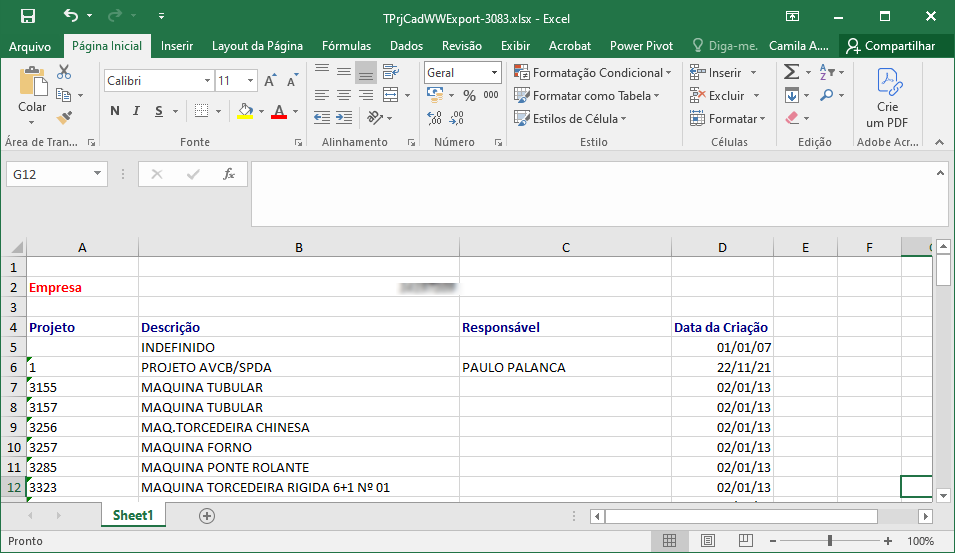
Task: Switch to Page Layout view
Action: pyautogui.click(x=707, y=541)
